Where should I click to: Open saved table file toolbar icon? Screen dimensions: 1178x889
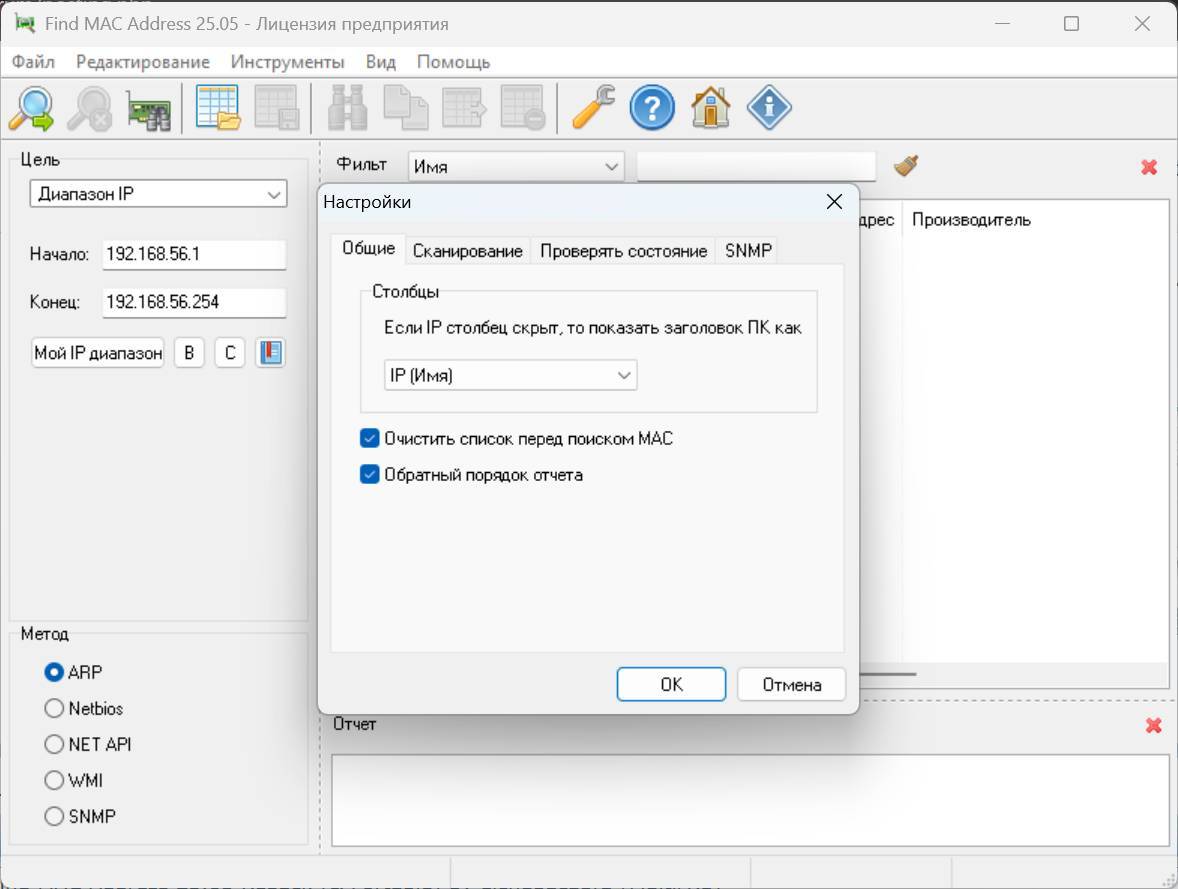218,108
